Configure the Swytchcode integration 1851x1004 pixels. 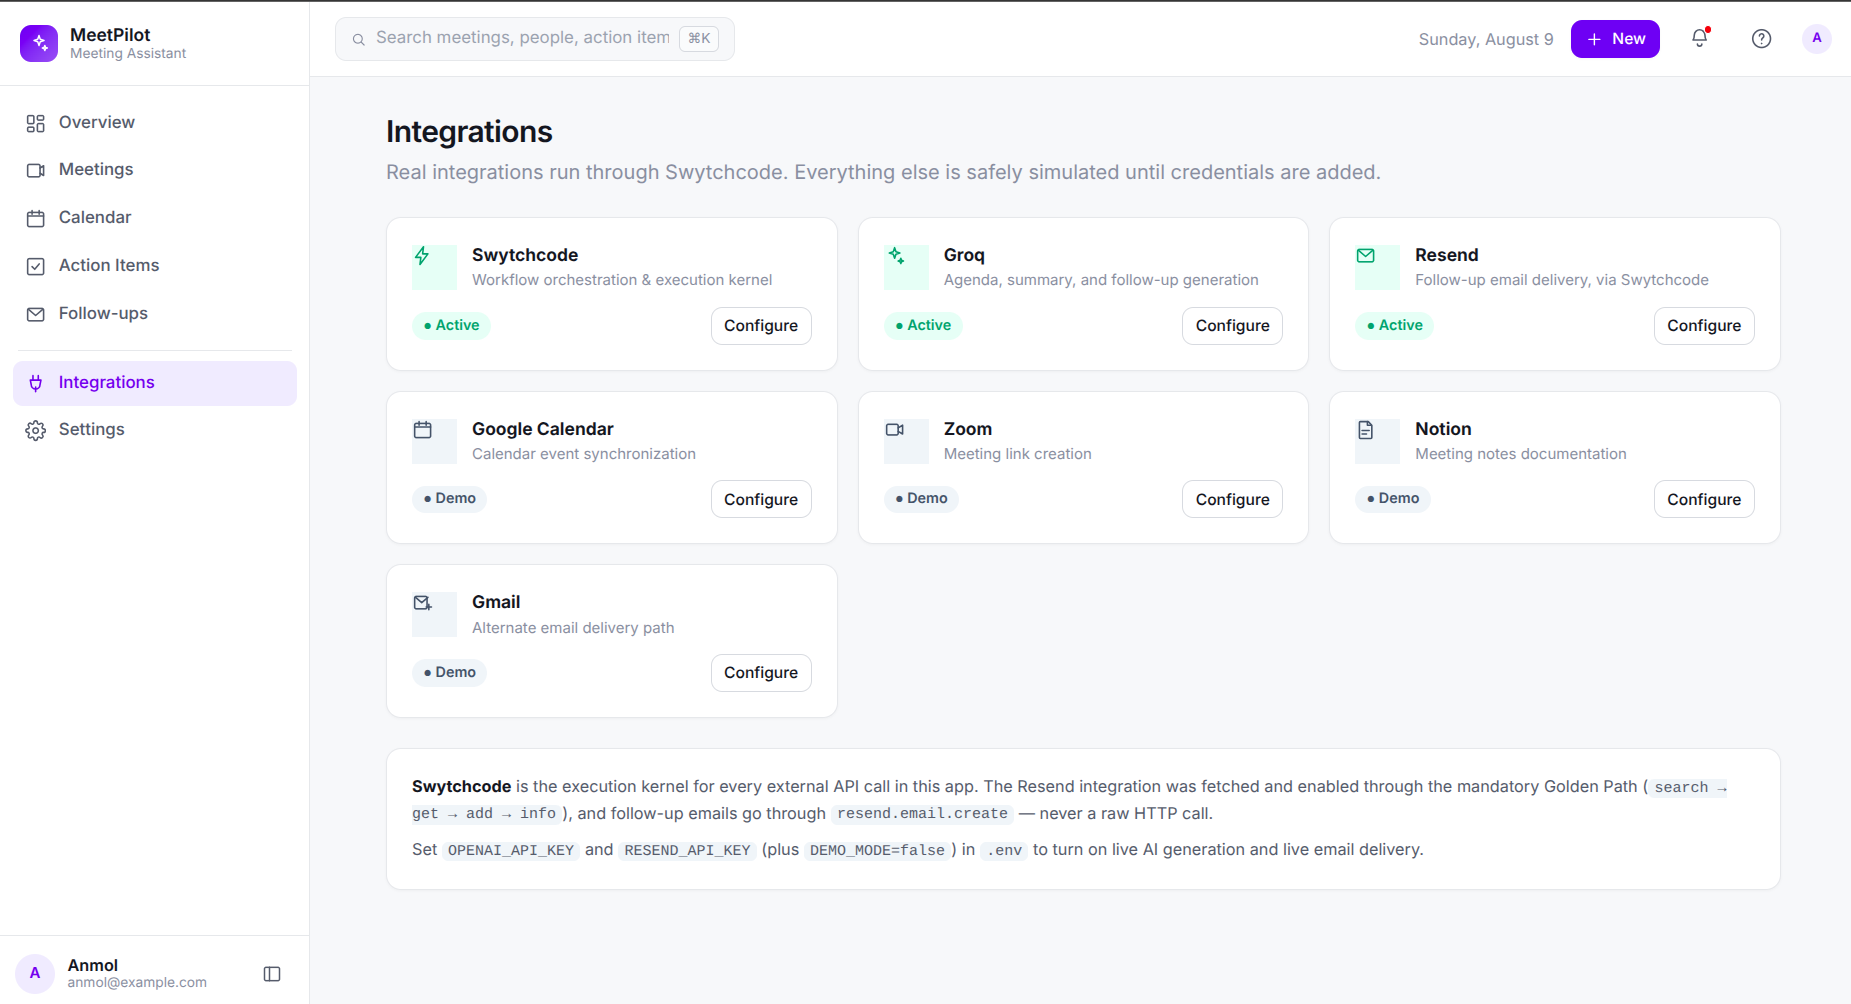tap(761, 326)
